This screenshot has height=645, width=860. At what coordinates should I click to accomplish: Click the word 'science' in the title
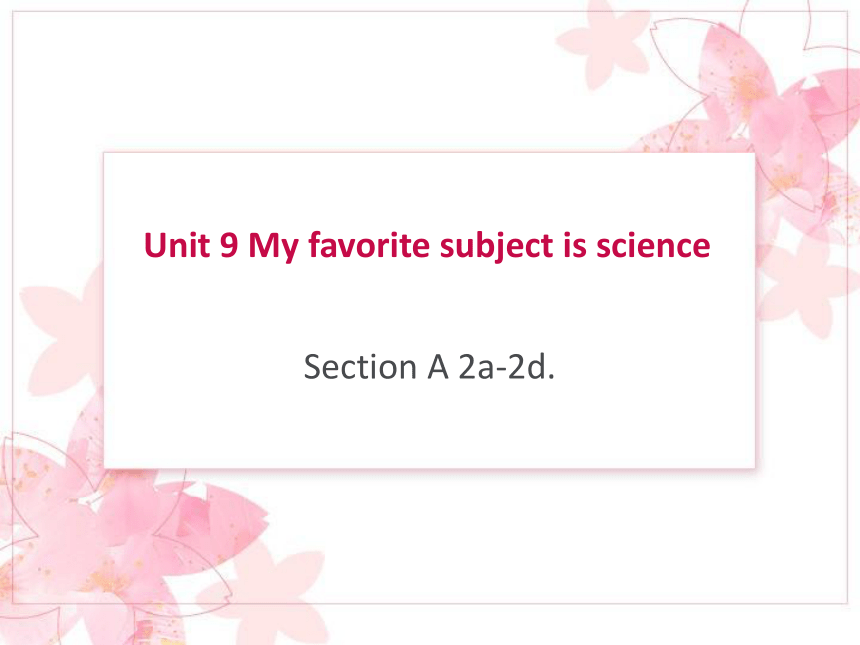[x=653, y=245]
